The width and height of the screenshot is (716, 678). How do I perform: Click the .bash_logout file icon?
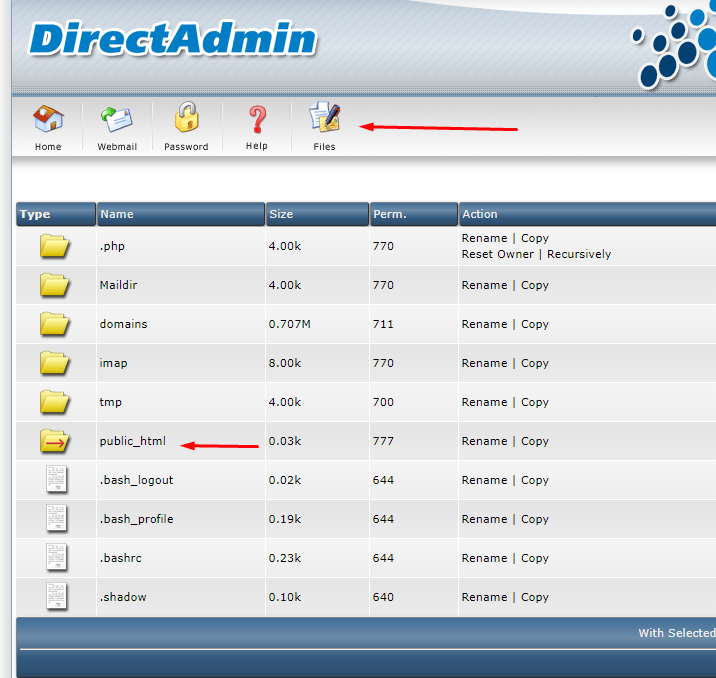tap(57, 479)
